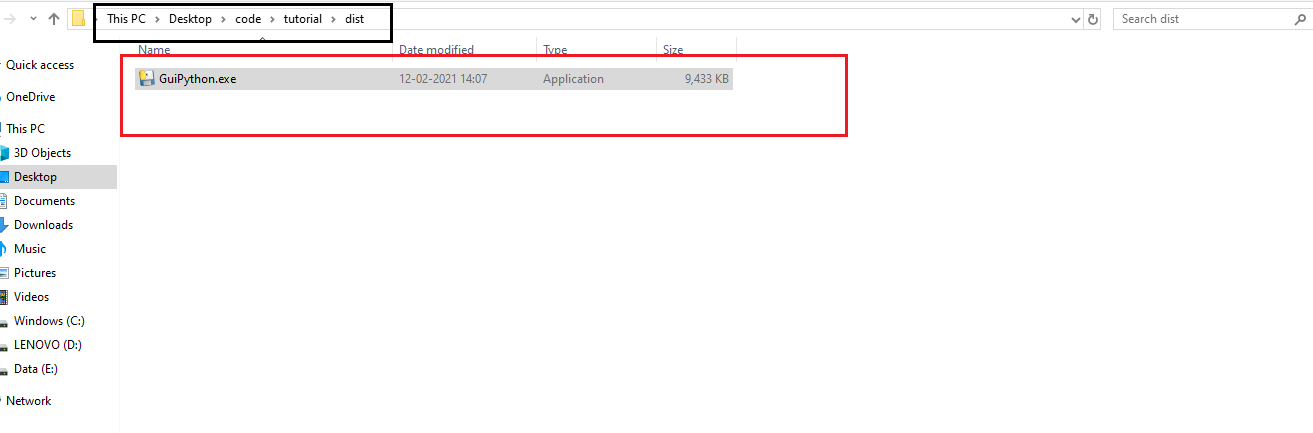The image size is (1313, 433).
Task: Sort by Date modified column header
Action: [x=436, y=49]
